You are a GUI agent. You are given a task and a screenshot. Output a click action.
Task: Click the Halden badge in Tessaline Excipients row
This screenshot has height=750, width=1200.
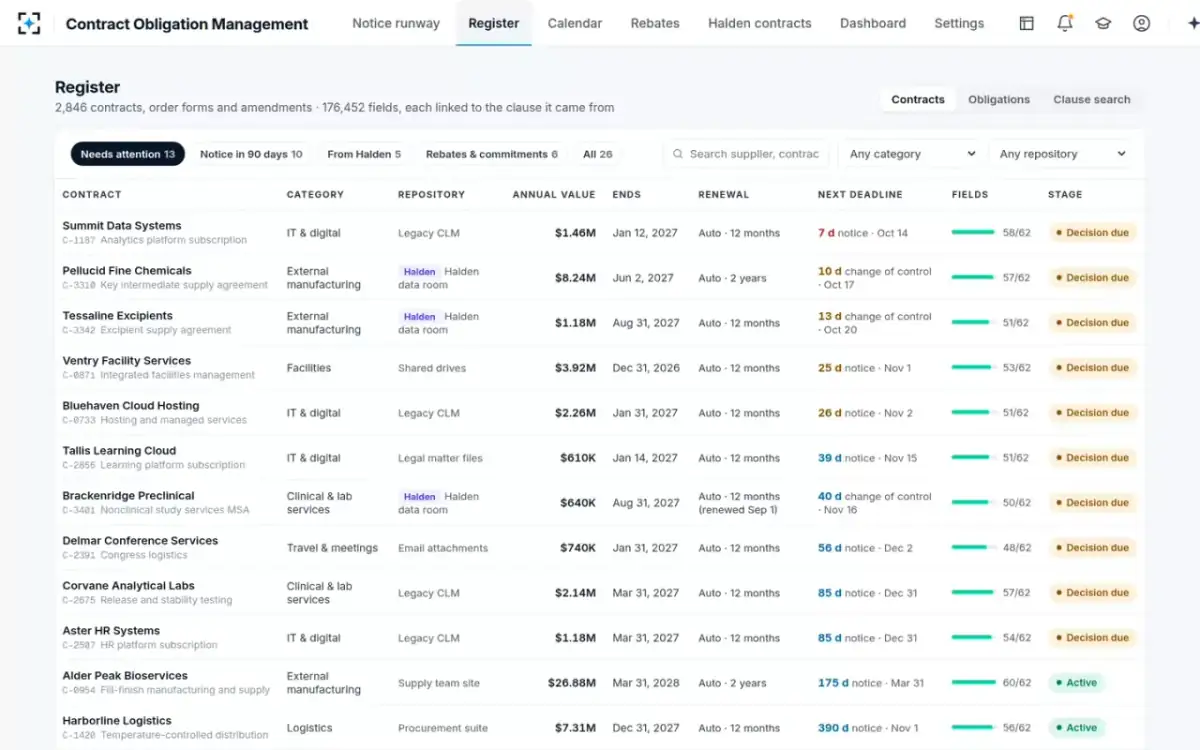tap(420, 317)
